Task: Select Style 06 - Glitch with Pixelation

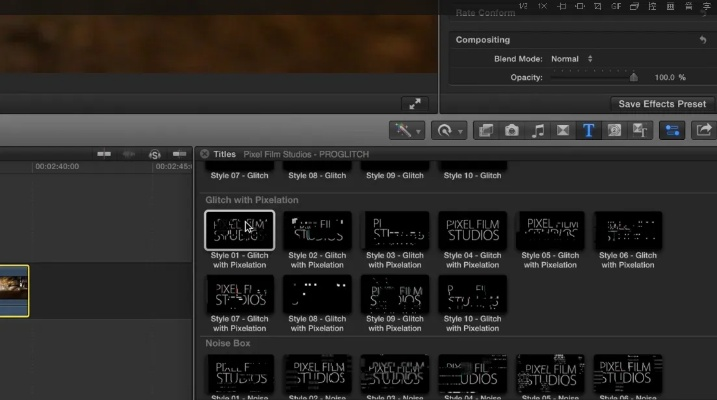Action: 628,230
